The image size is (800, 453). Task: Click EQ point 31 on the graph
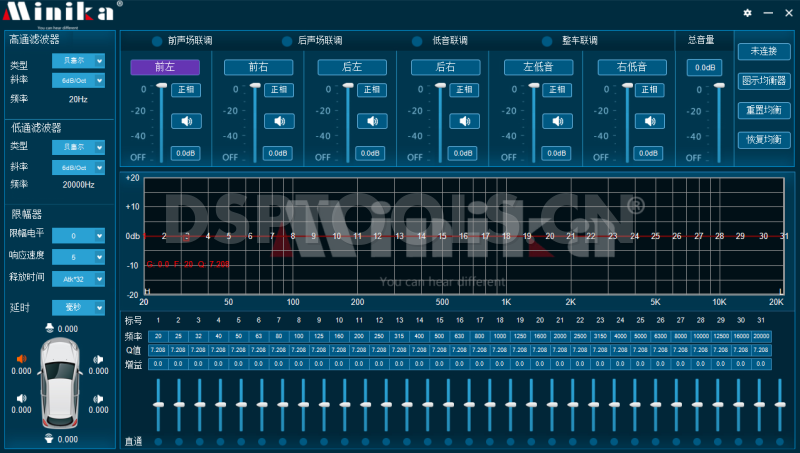tap(784, 236)
